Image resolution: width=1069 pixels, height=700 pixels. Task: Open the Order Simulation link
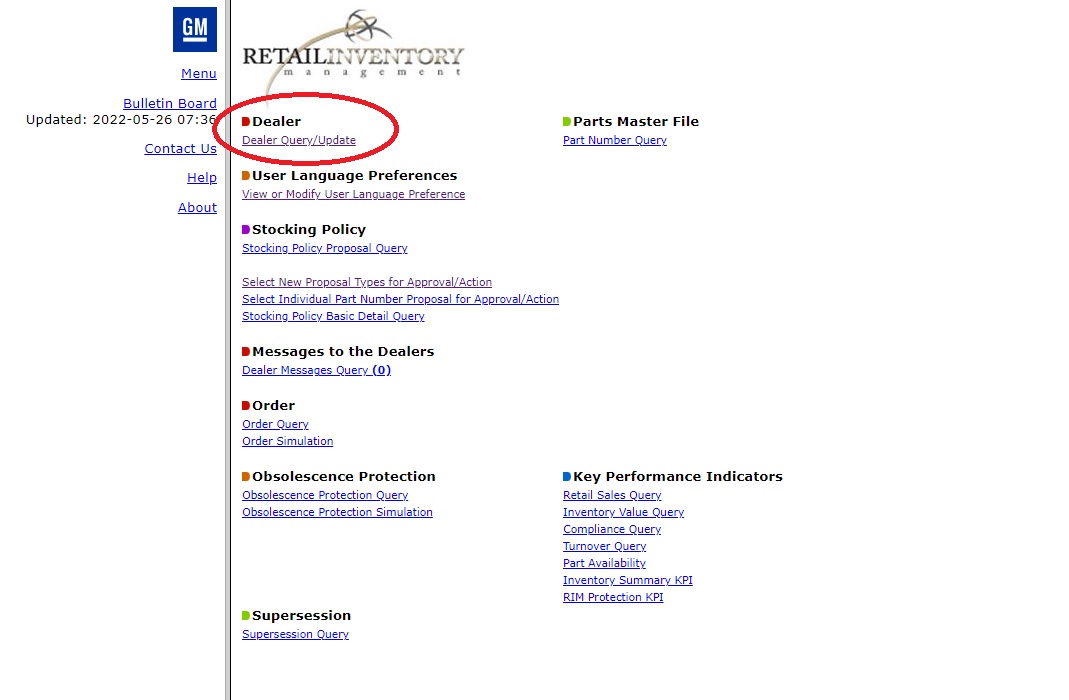(288, 441)
